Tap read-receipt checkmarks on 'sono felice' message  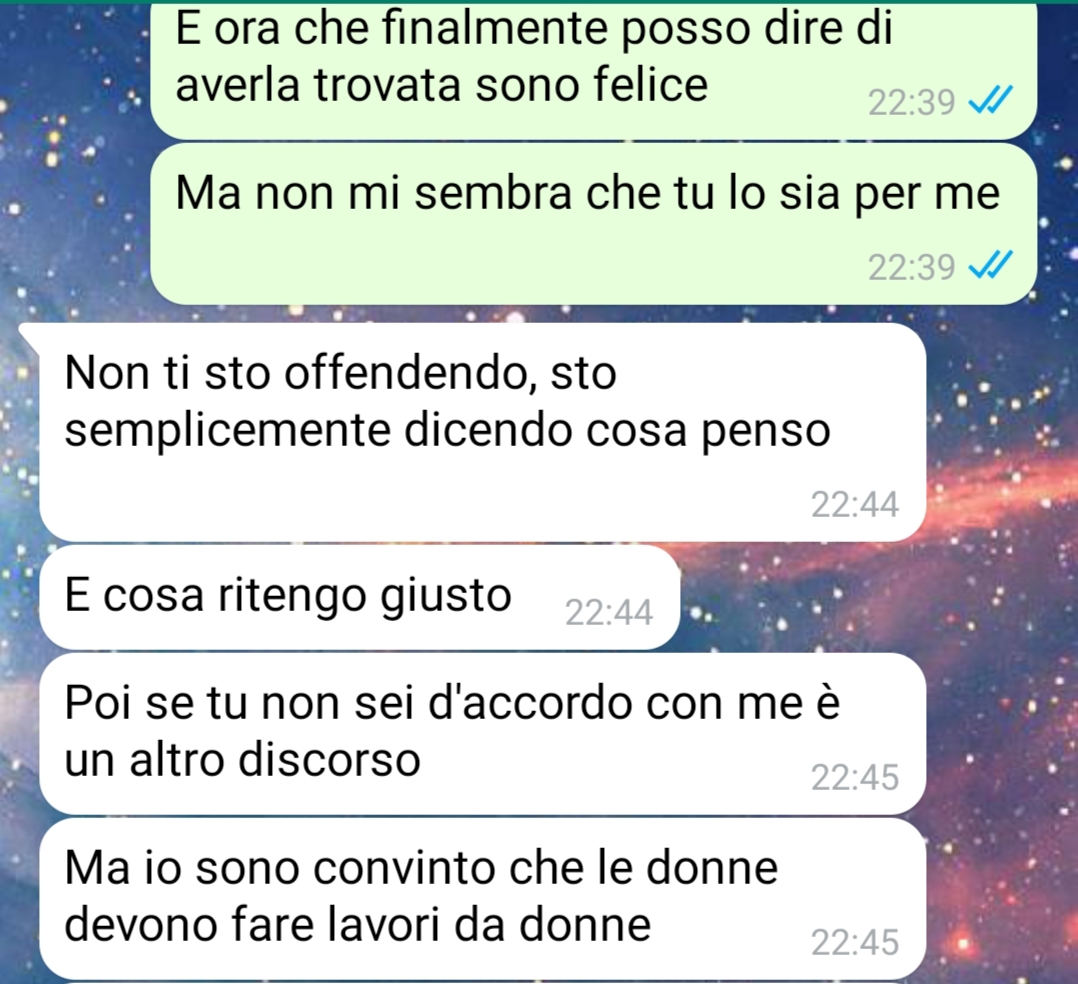click(990, 100)
